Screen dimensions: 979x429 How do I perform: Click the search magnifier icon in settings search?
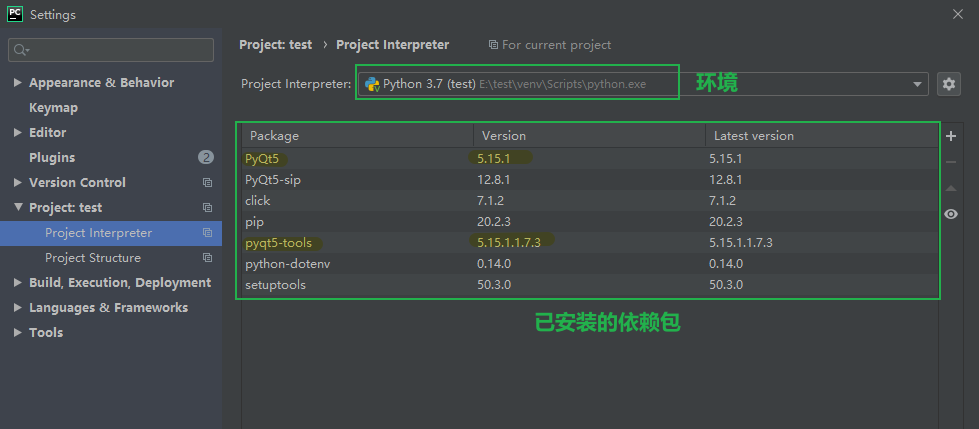[x=21, y=50]
